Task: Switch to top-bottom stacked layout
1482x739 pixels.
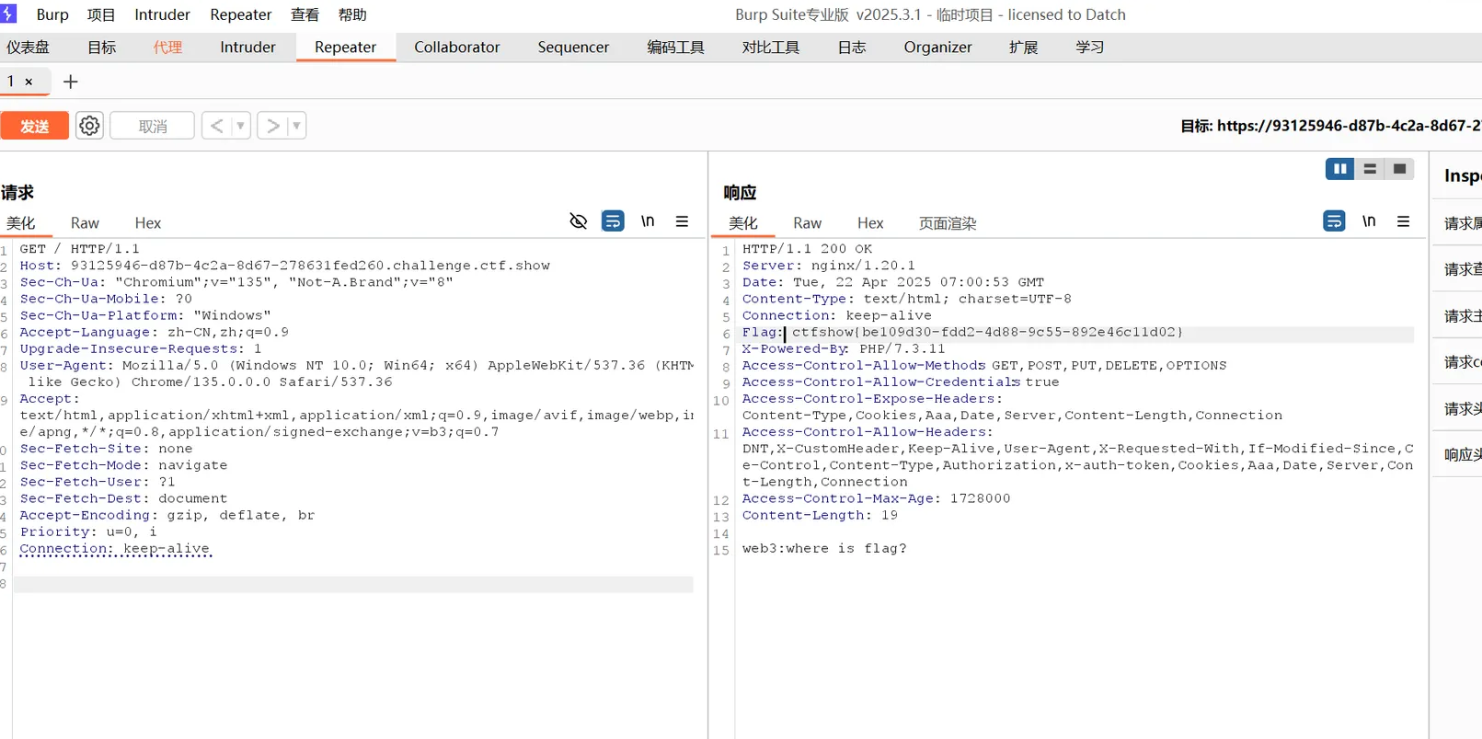Action: coord(1370,169)
